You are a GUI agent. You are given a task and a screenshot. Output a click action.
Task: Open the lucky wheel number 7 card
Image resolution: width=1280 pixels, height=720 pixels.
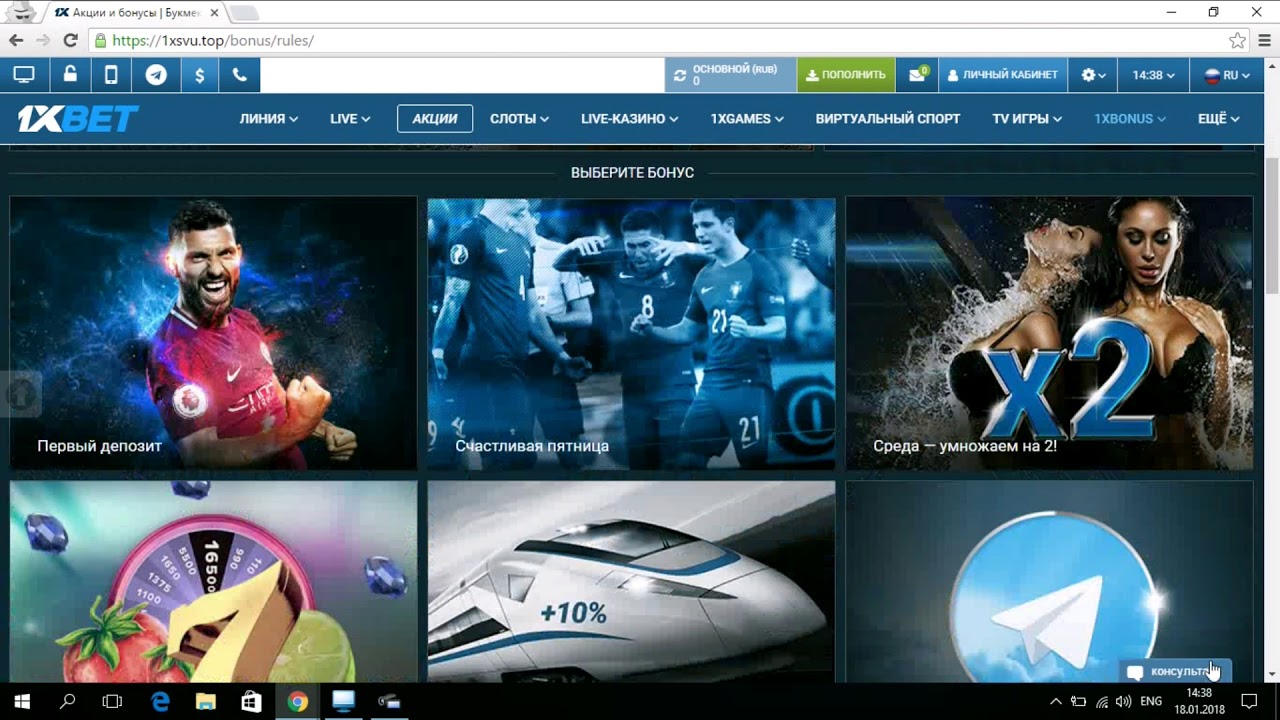(213, 582)
